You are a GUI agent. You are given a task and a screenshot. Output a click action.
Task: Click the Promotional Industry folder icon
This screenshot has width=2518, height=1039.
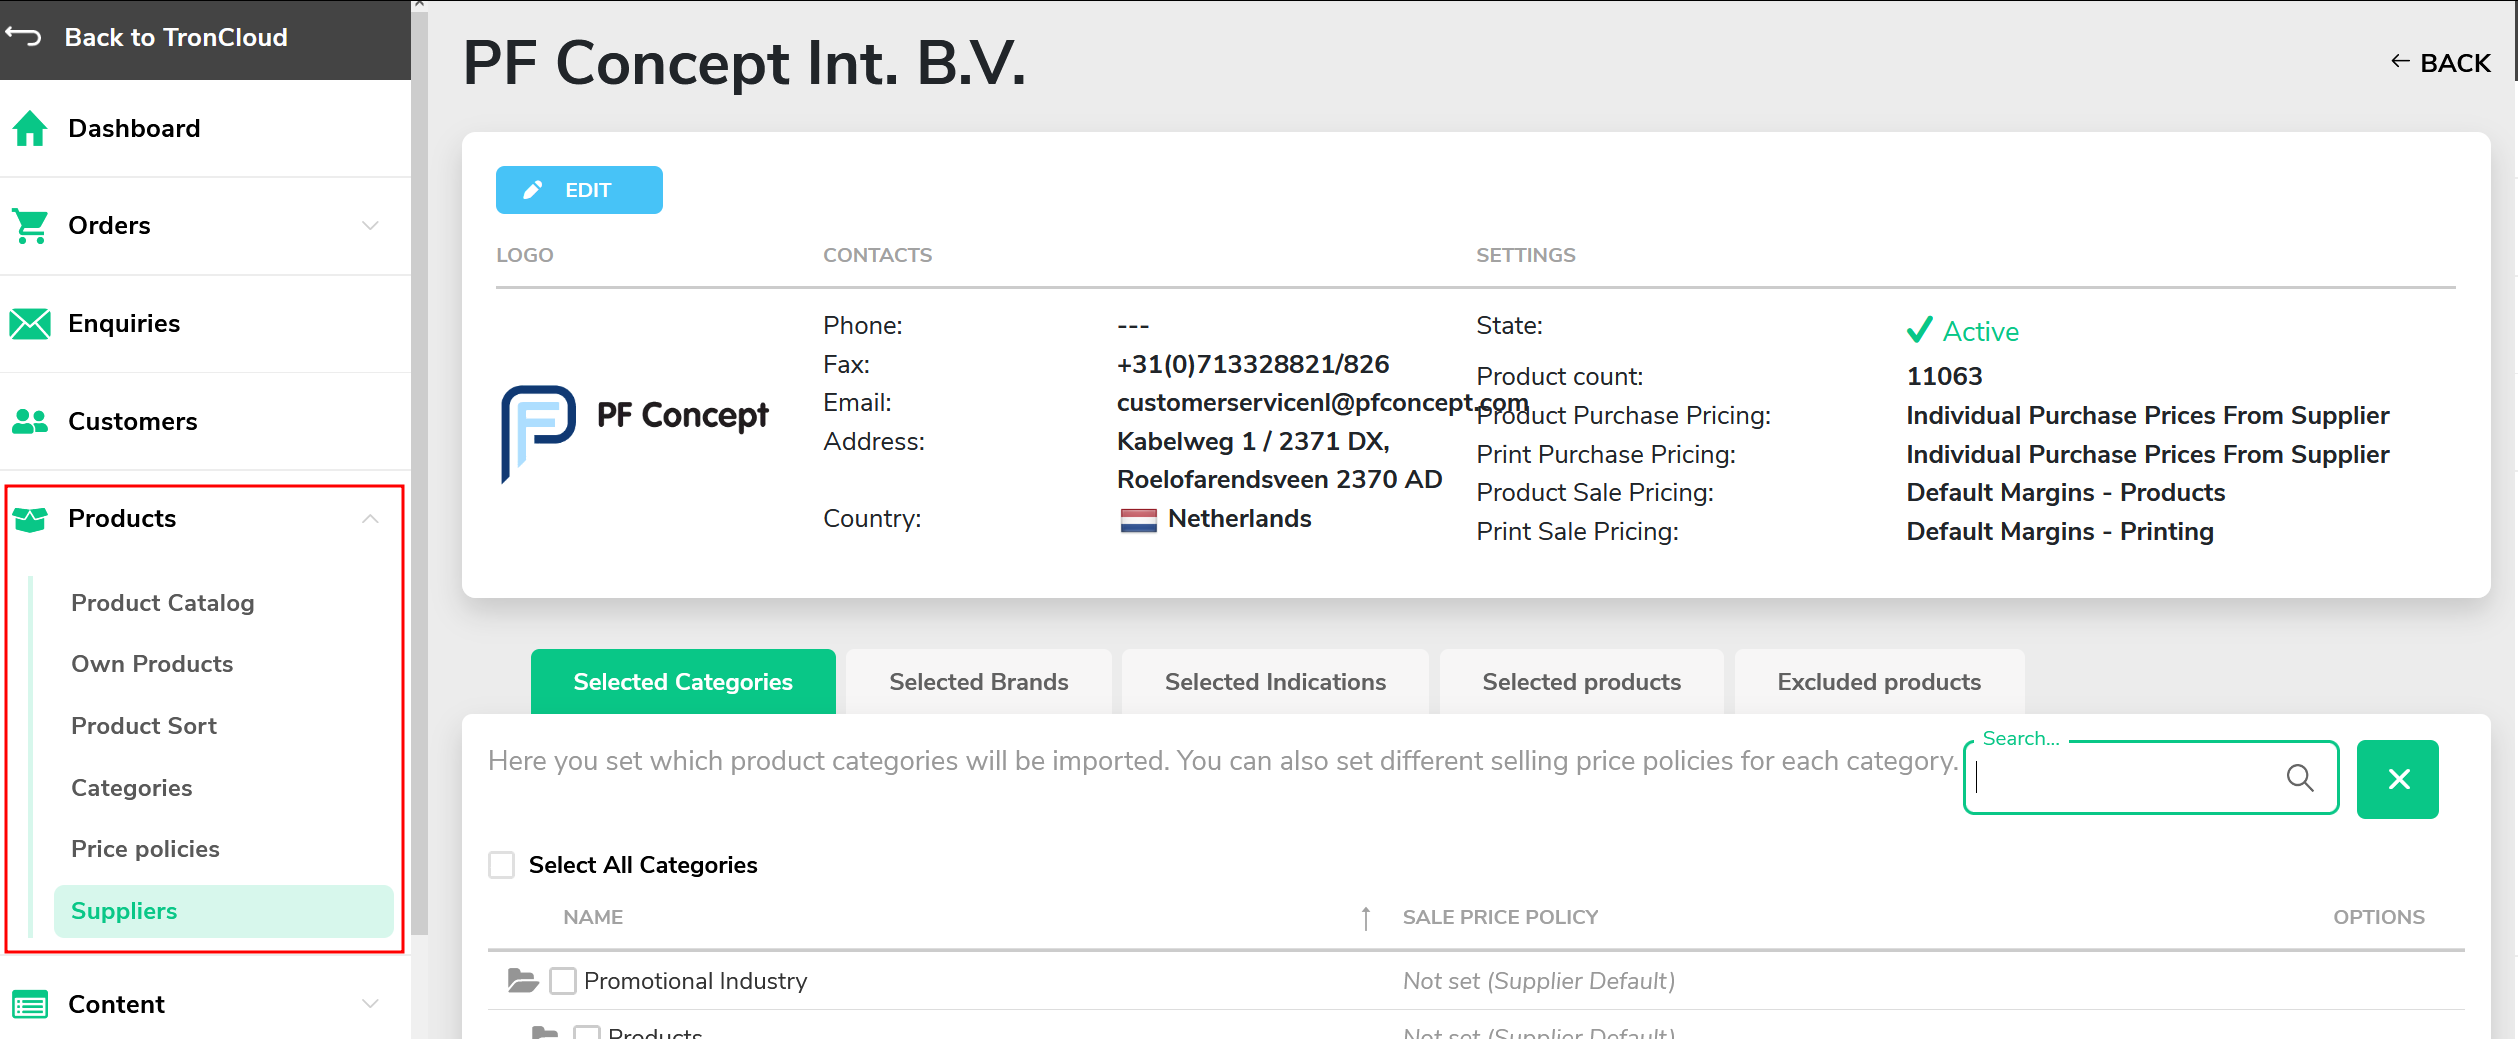[522, 980]
